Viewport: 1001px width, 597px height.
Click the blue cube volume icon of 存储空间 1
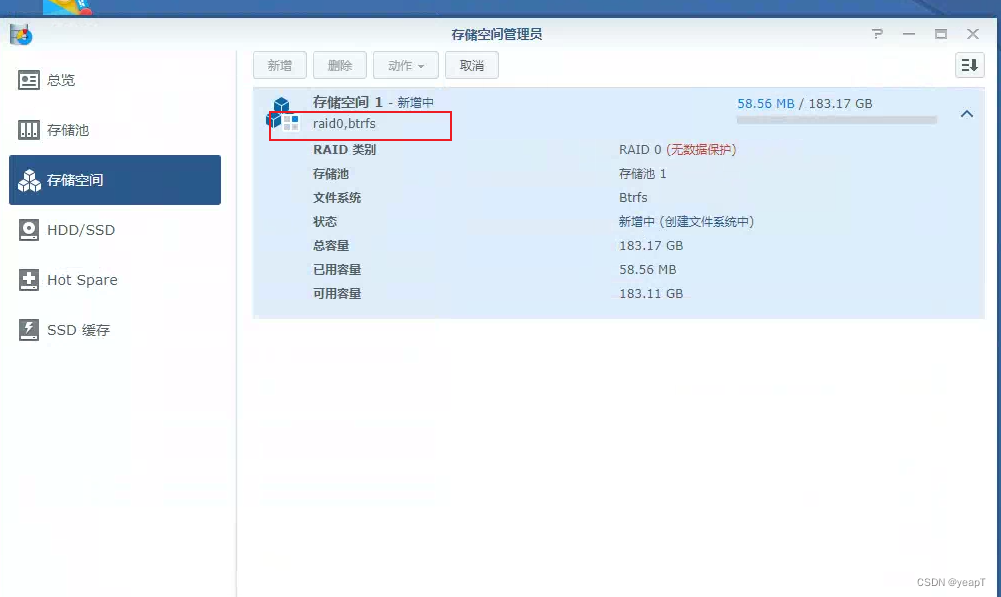coord(282,113)
